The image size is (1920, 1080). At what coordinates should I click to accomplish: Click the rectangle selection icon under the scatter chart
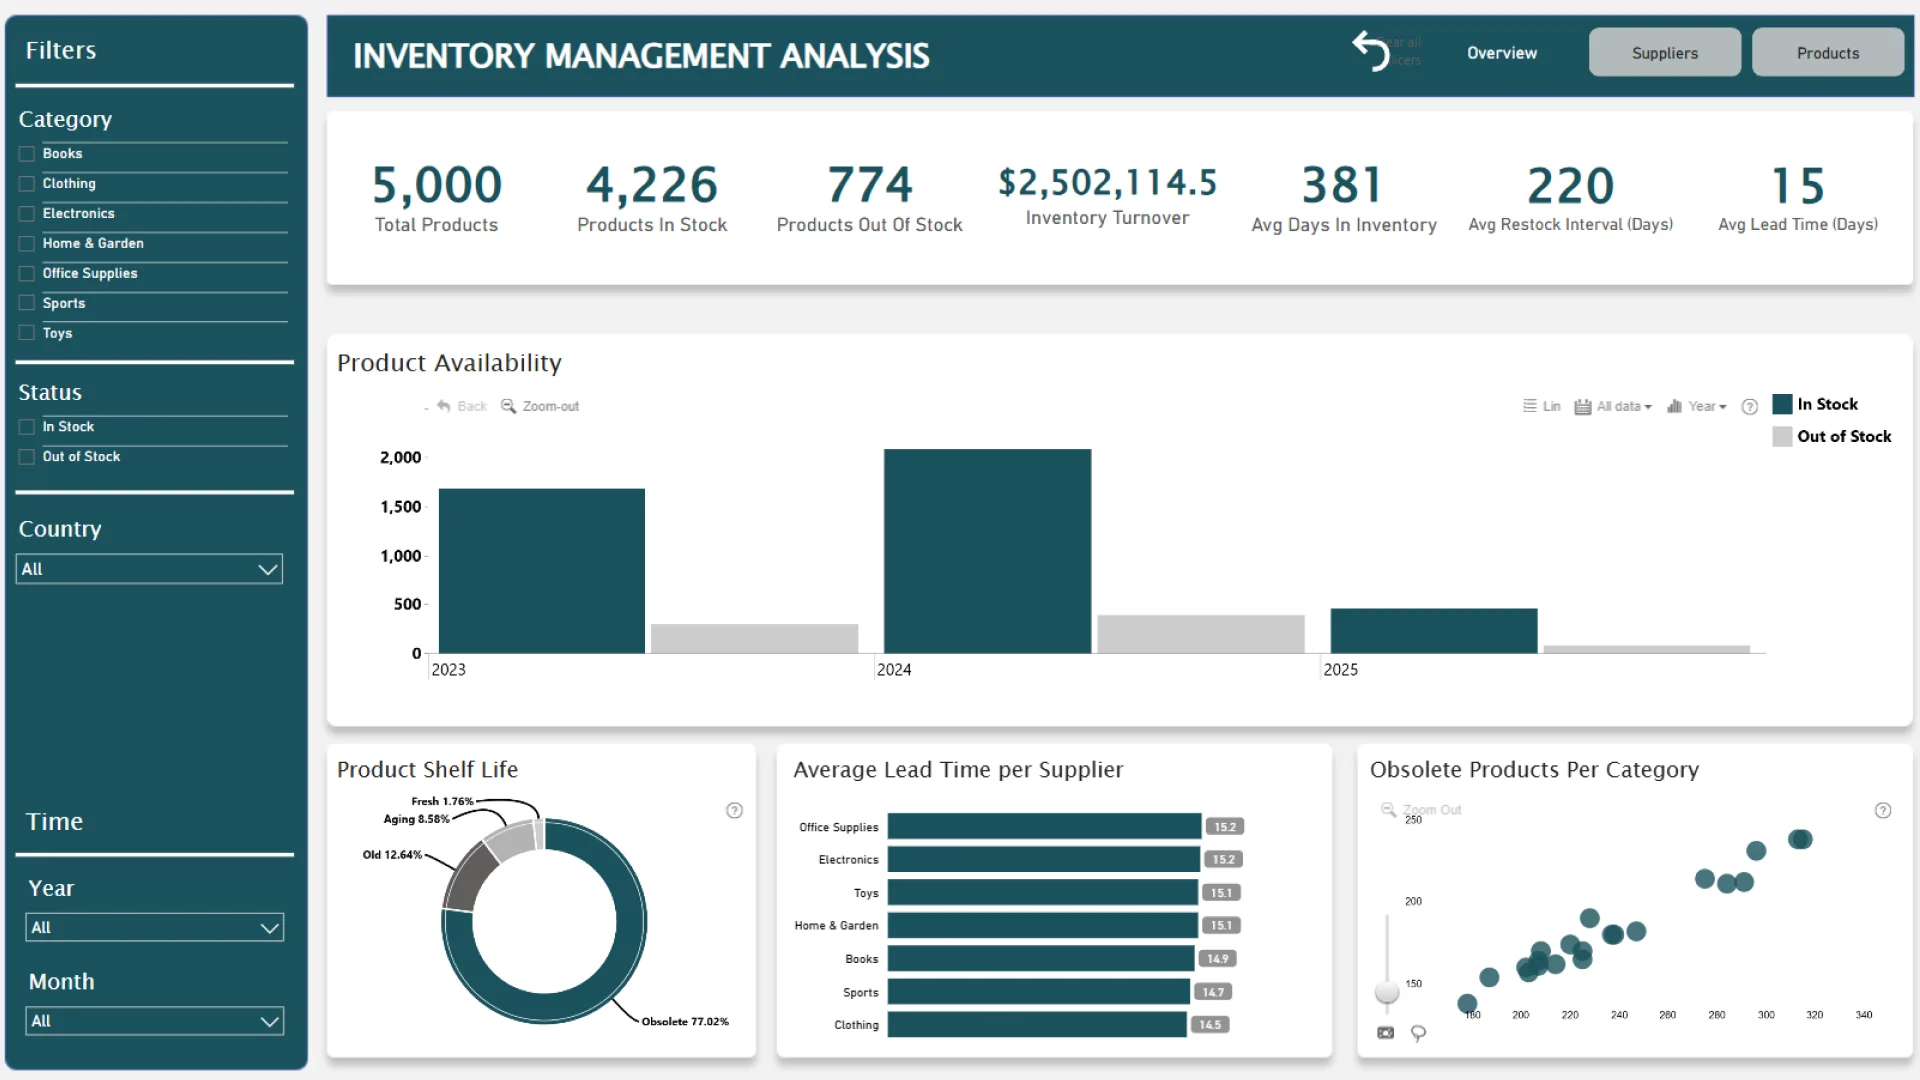(1385, 1033)
